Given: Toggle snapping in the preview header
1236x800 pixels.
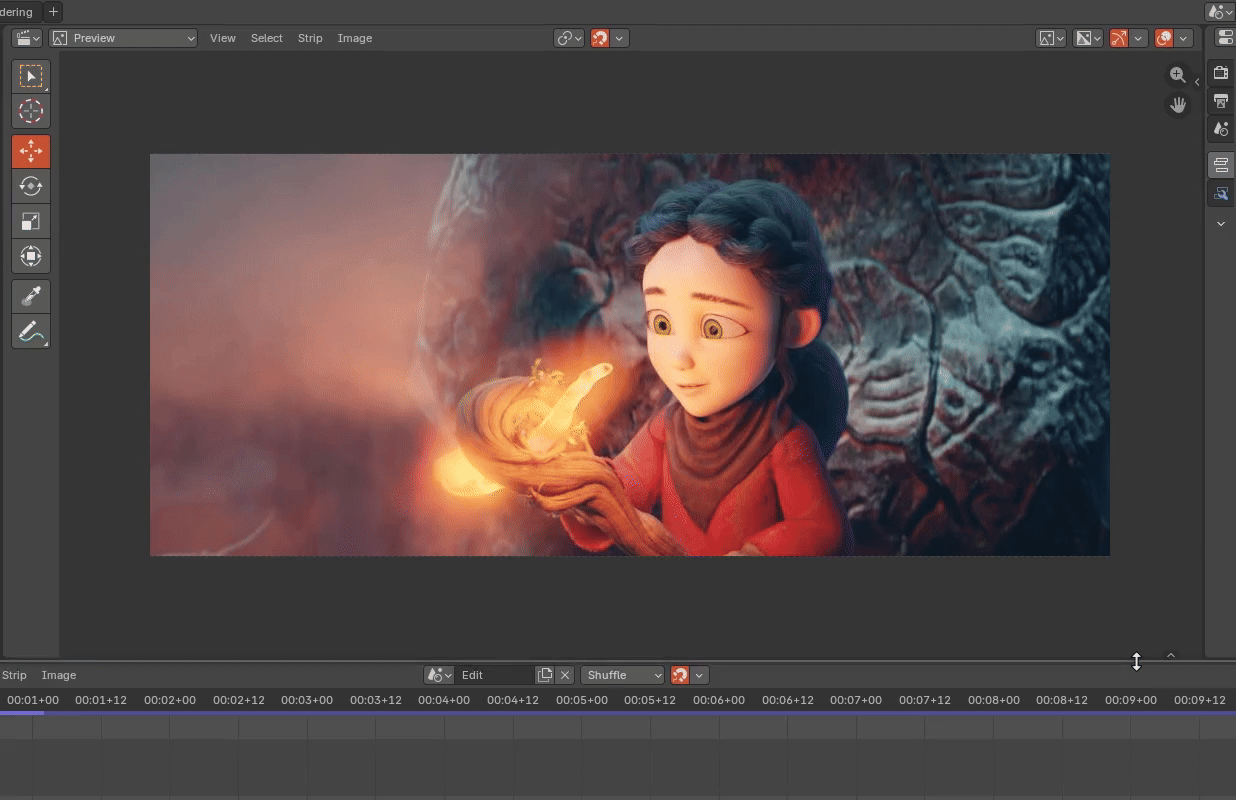Looking at the screenshot, I should click(x=600, y=38).
